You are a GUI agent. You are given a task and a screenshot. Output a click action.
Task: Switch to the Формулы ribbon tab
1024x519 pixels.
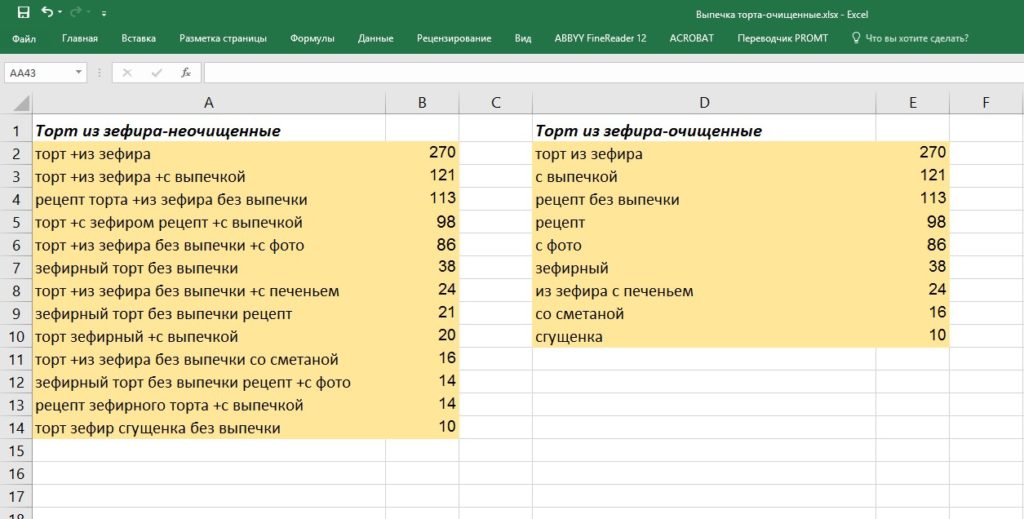pyautogui.click(x=312, y=38)
